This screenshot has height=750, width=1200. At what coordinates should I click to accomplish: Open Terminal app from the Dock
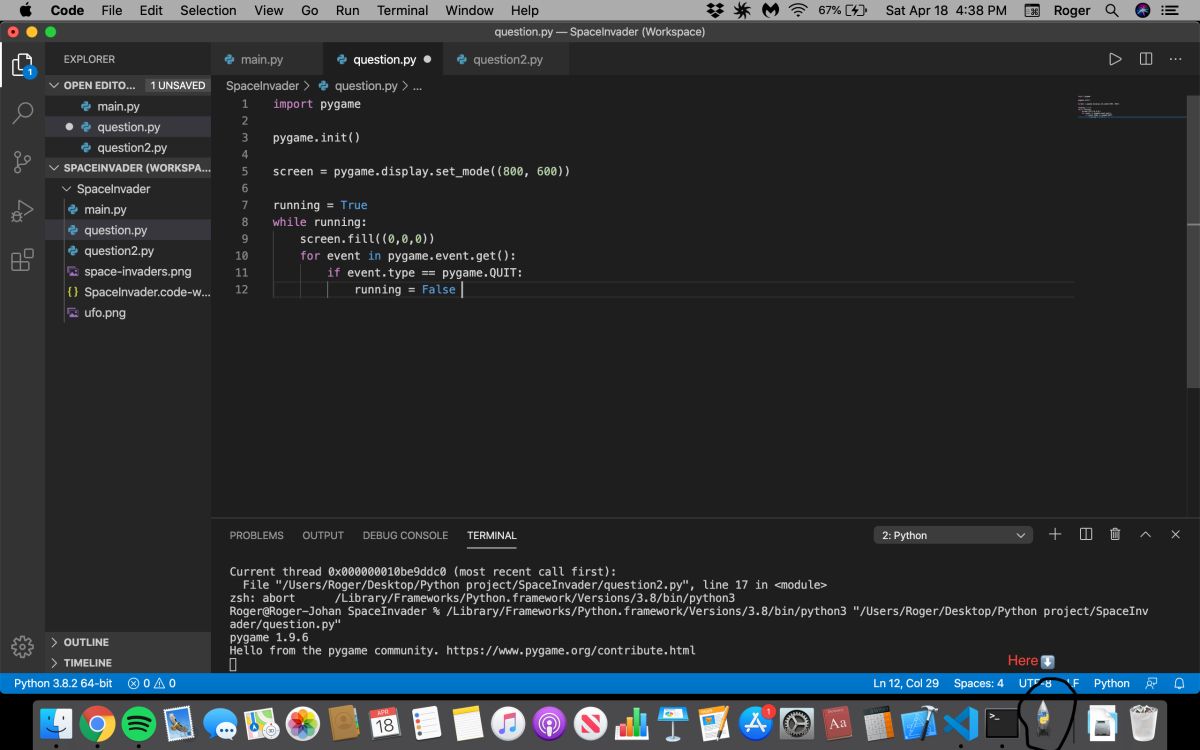click(1001, 722)
